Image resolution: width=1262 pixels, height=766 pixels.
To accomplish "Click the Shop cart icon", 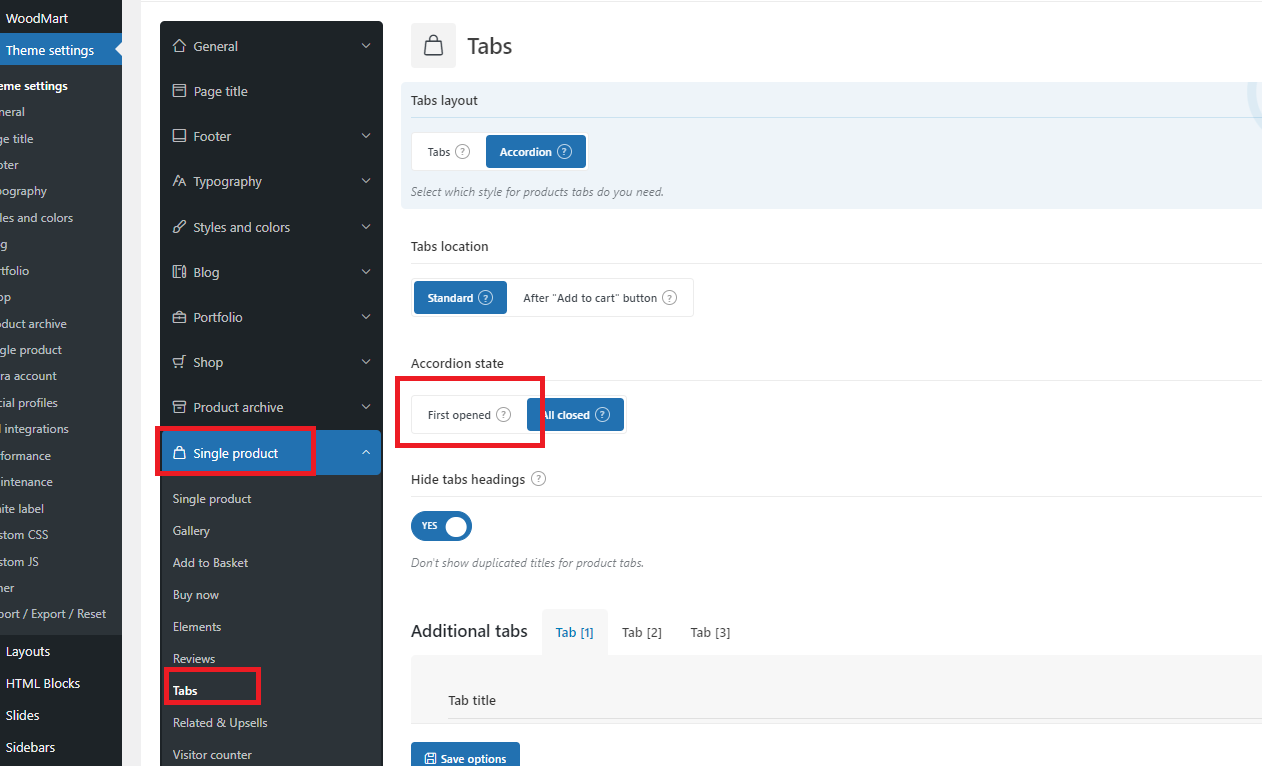I will [180, 362].
